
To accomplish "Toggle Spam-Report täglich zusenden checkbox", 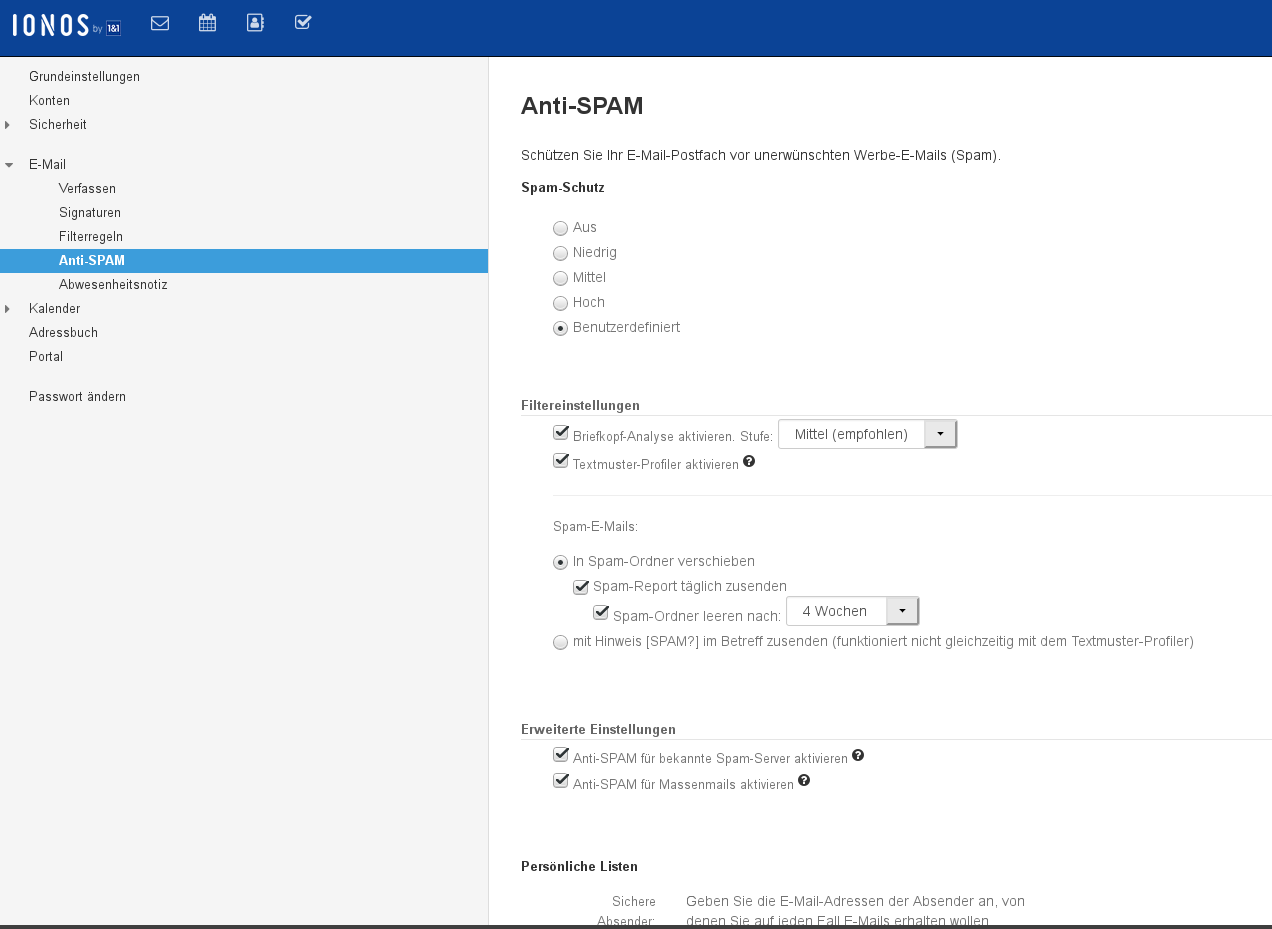I will click(x=581, y=587).
